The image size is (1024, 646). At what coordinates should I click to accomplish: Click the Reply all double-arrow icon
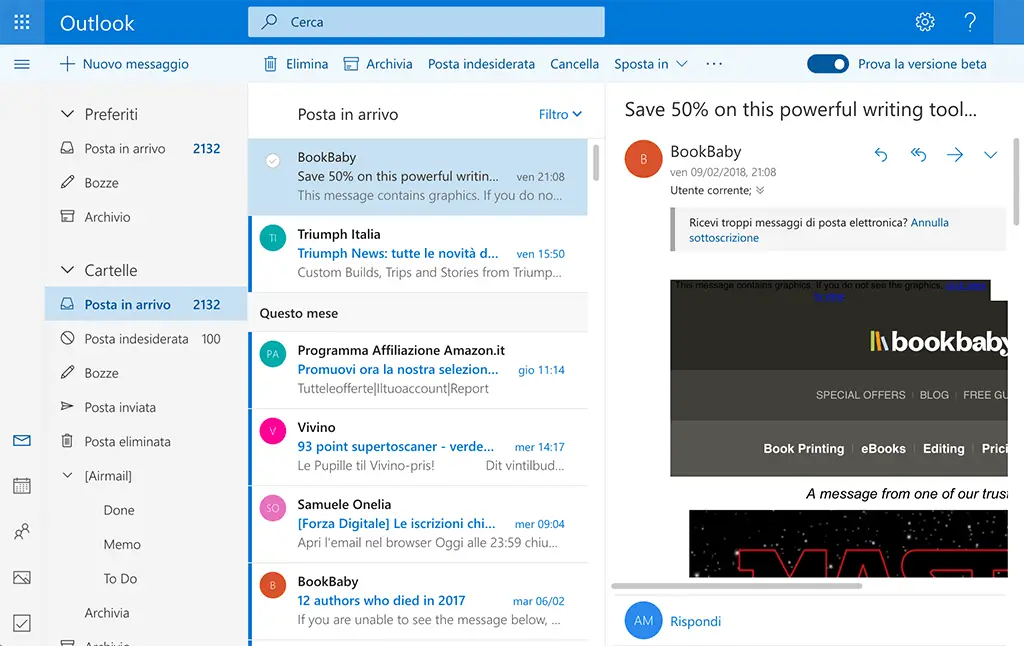click(x=918, y=154)
